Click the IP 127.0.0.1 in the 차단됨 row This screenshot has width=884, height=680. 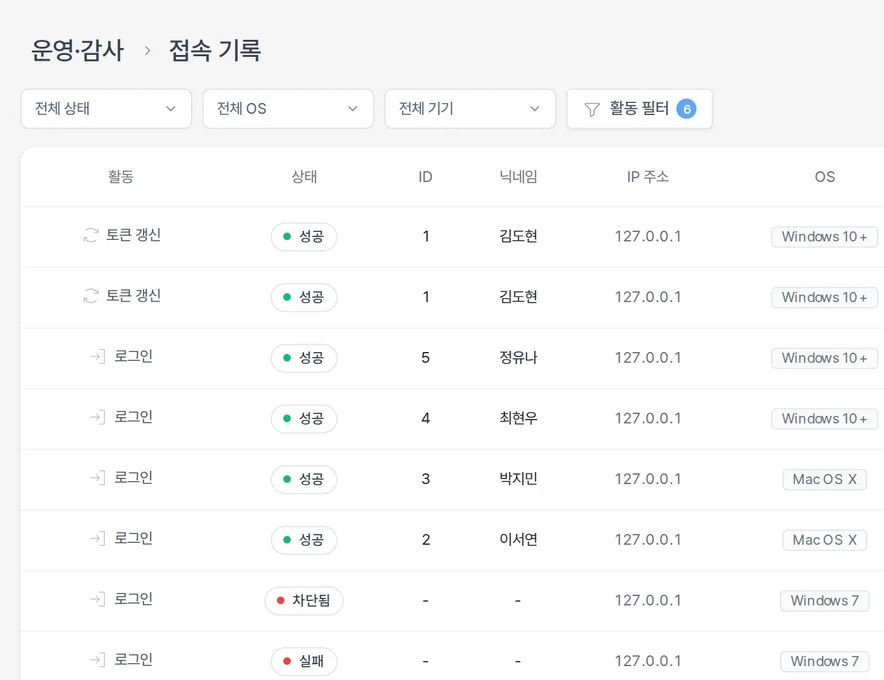tap(648, 600)
